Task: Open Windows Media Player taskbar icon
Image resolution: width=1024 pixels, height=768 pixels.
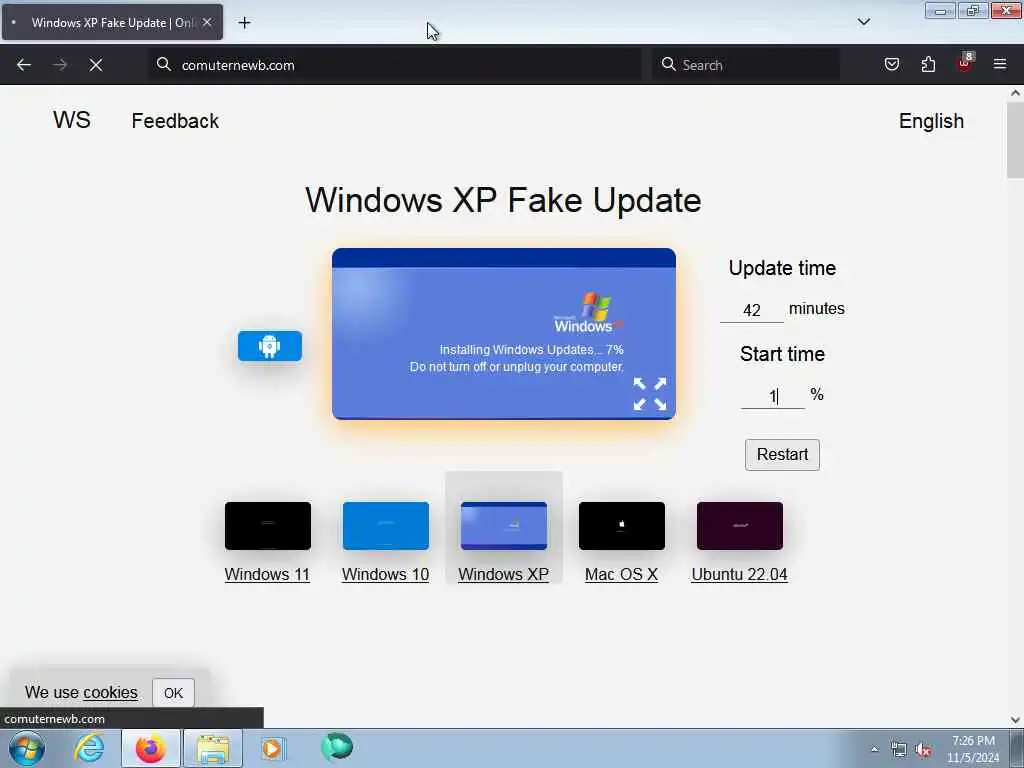Action: pos(272,748)
